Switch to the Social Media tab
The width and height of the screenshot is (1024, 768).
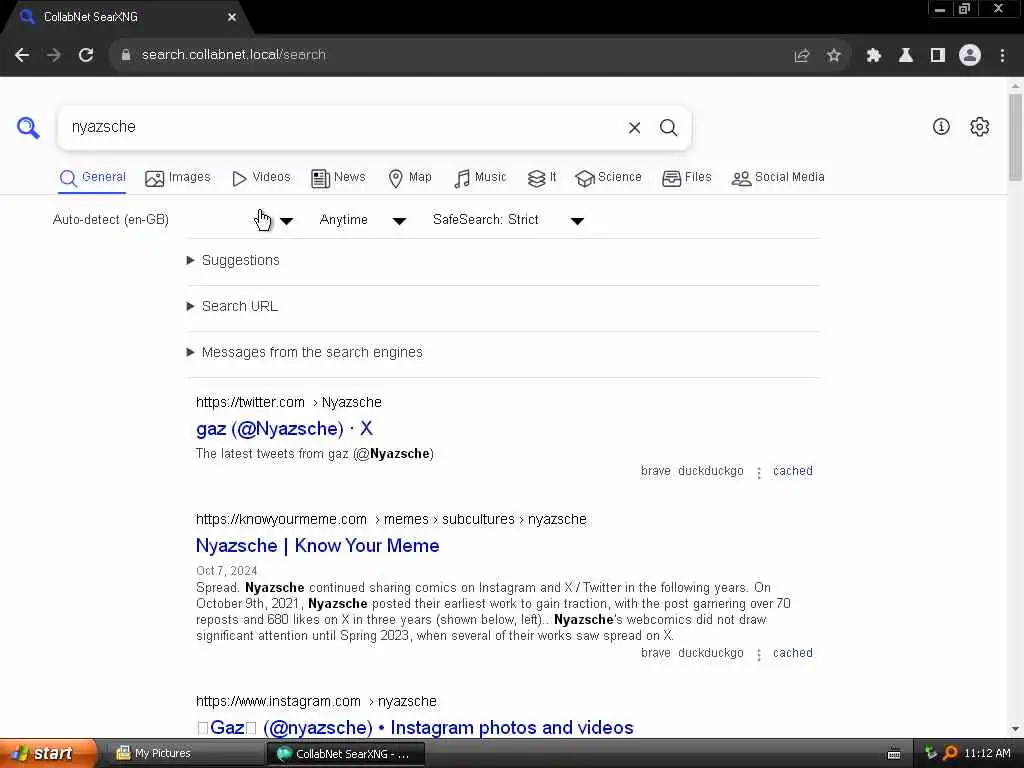[778, 178]
